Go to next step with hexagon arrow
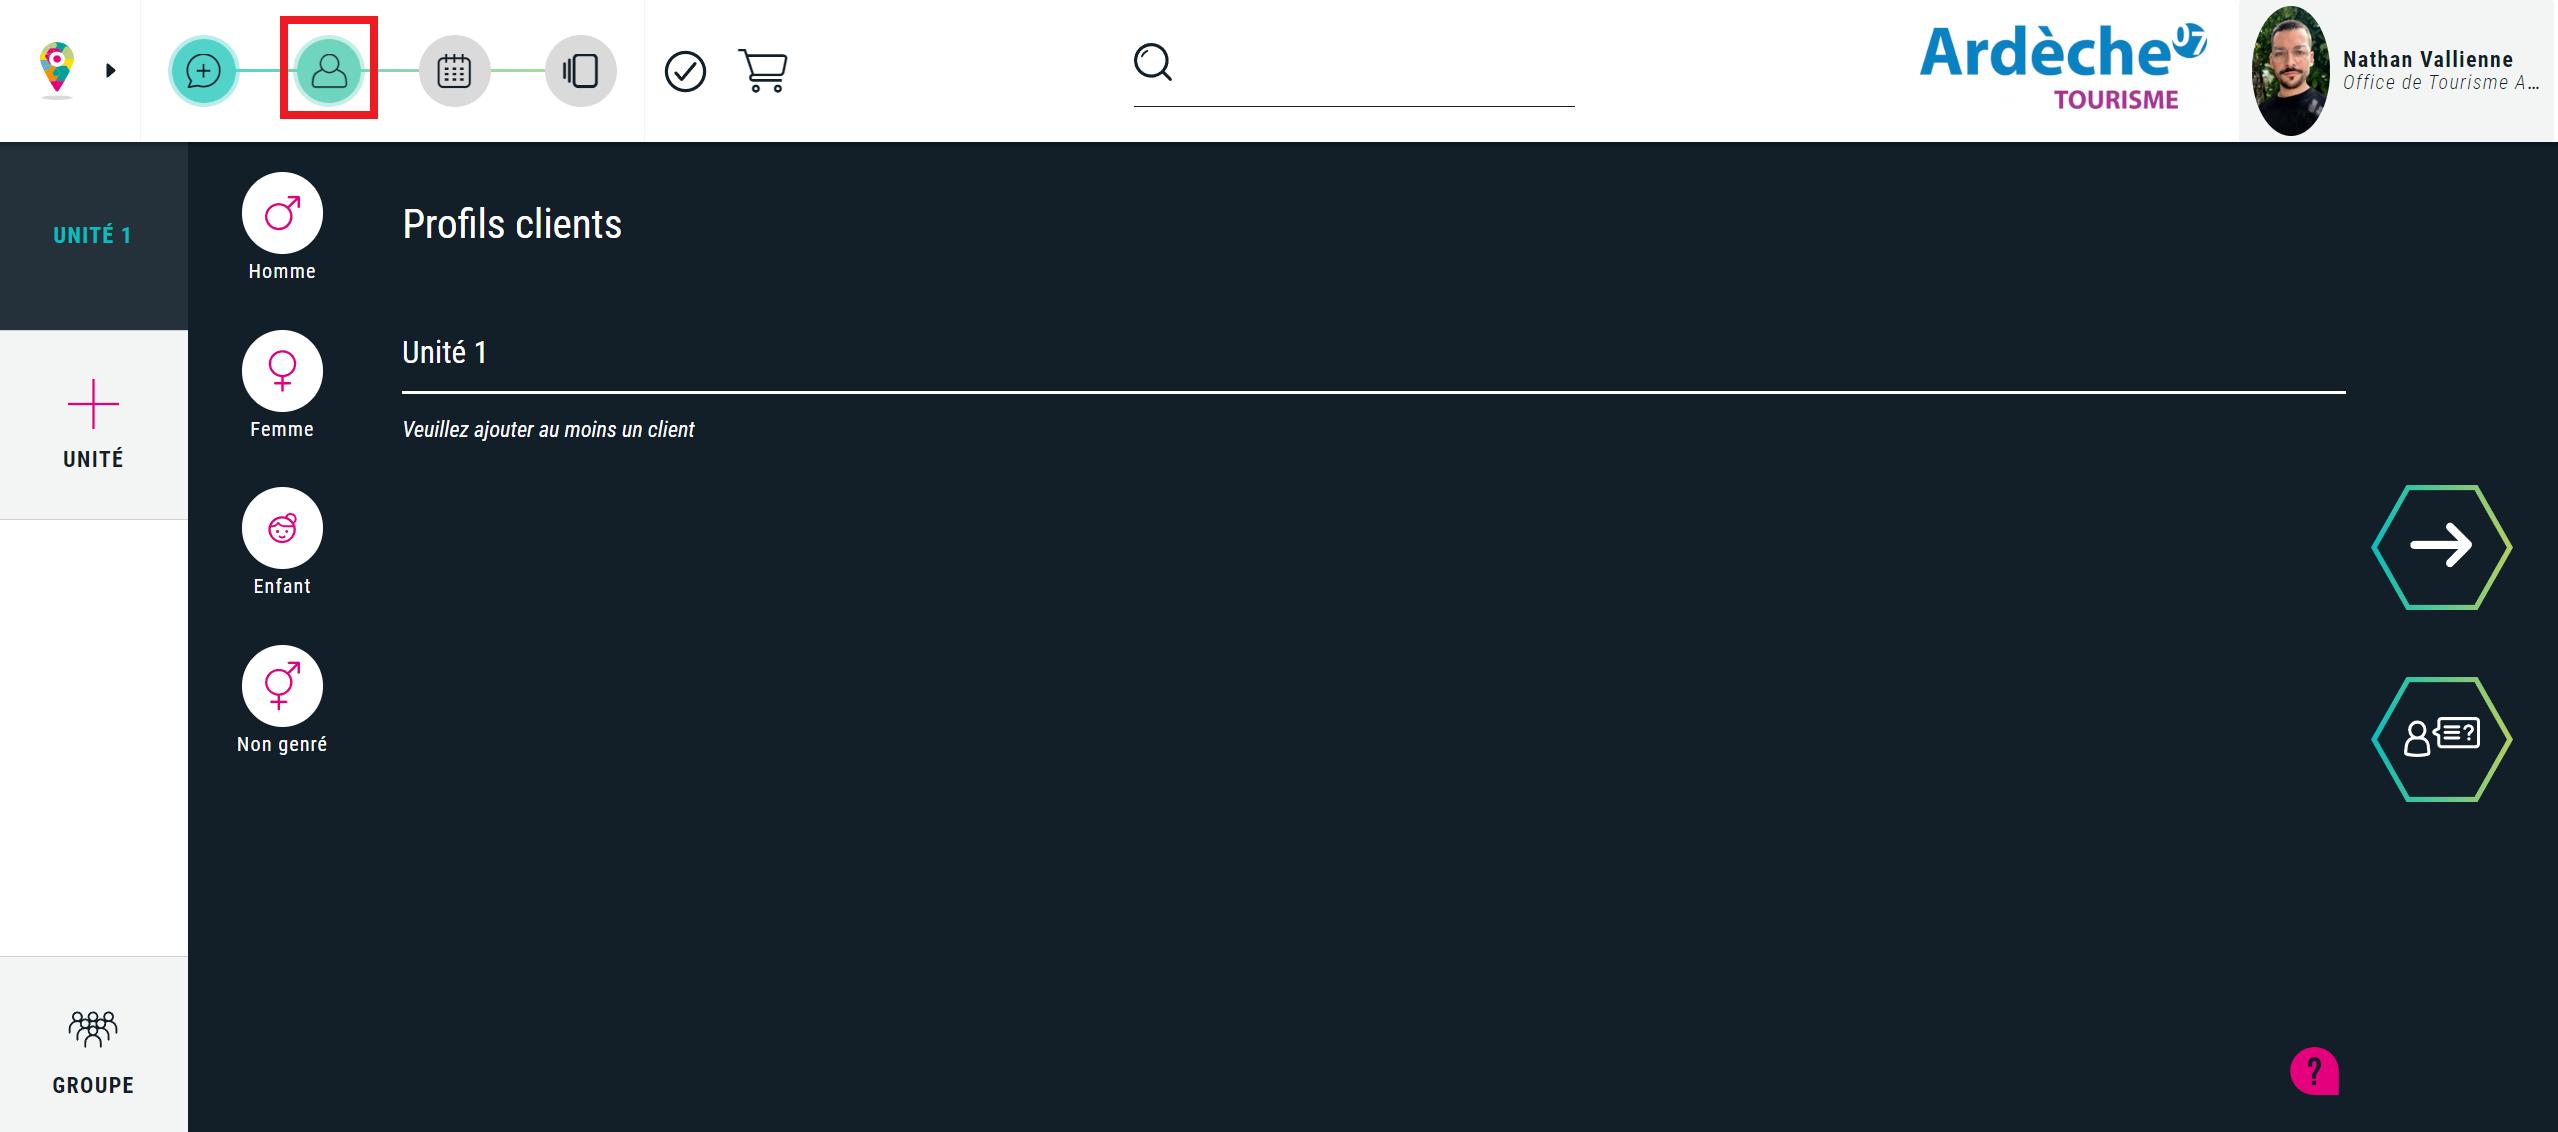Image resolution: width=2558 pixels, height=1132 pixels. 2441,546
